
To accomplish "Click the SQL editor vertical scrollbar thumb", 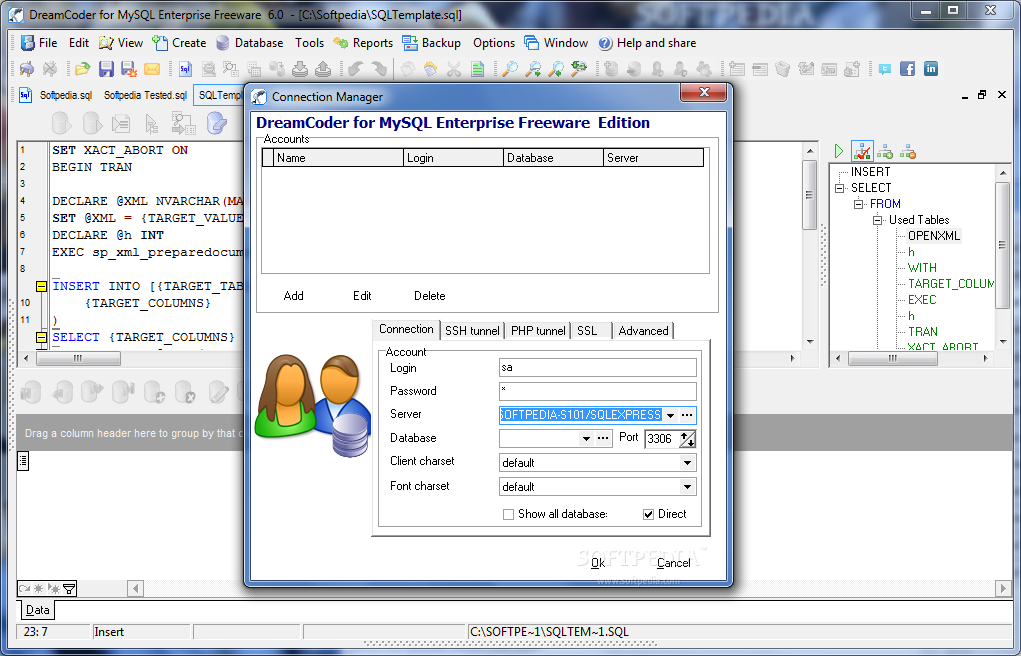I will pos(809,195).
